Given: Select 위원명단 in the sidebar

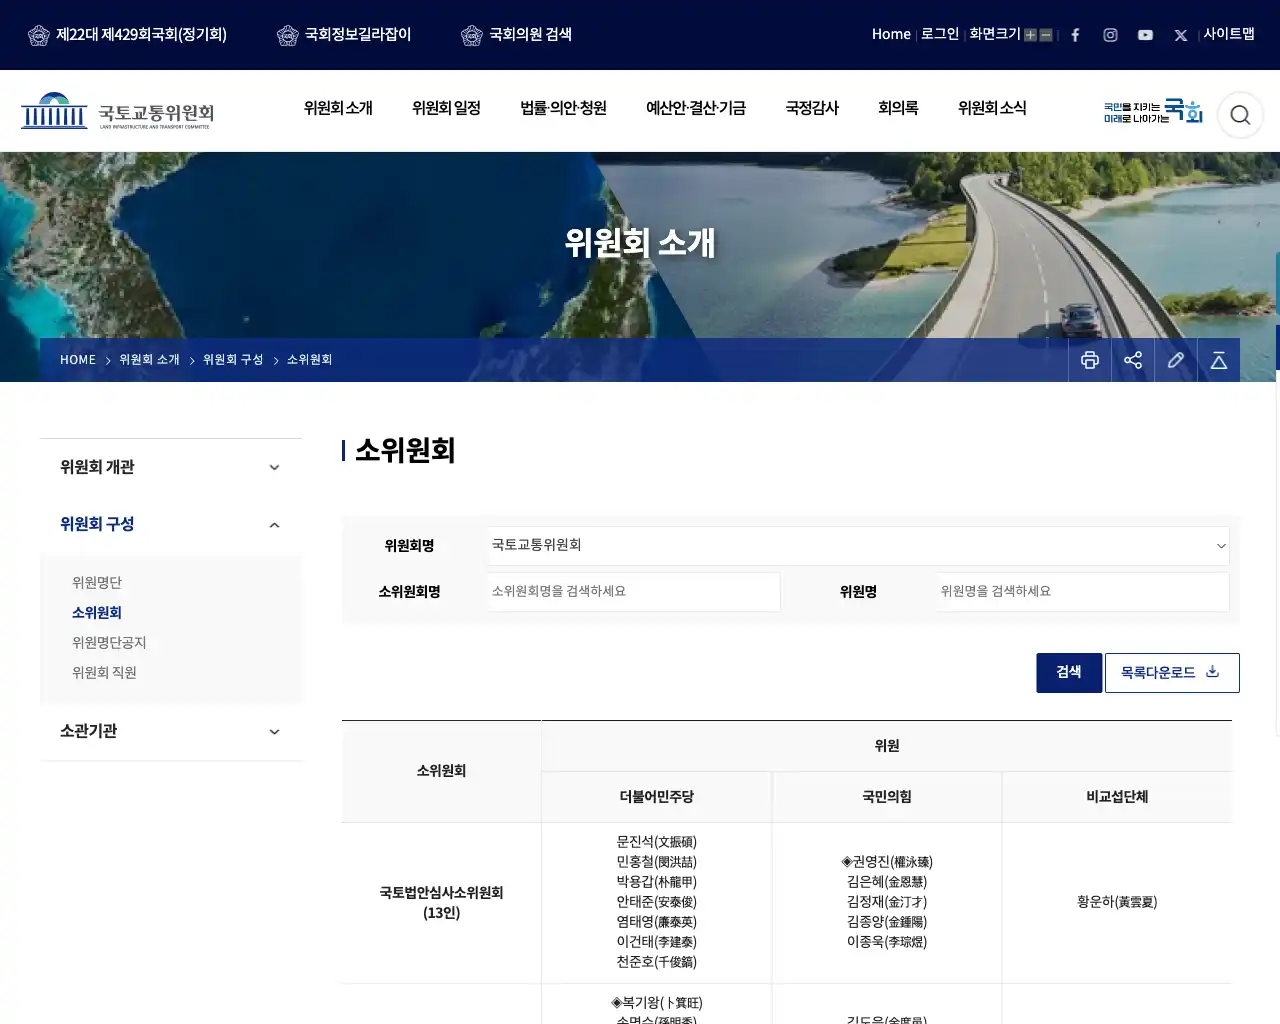Looking at the screenshot, I should 97,583.
